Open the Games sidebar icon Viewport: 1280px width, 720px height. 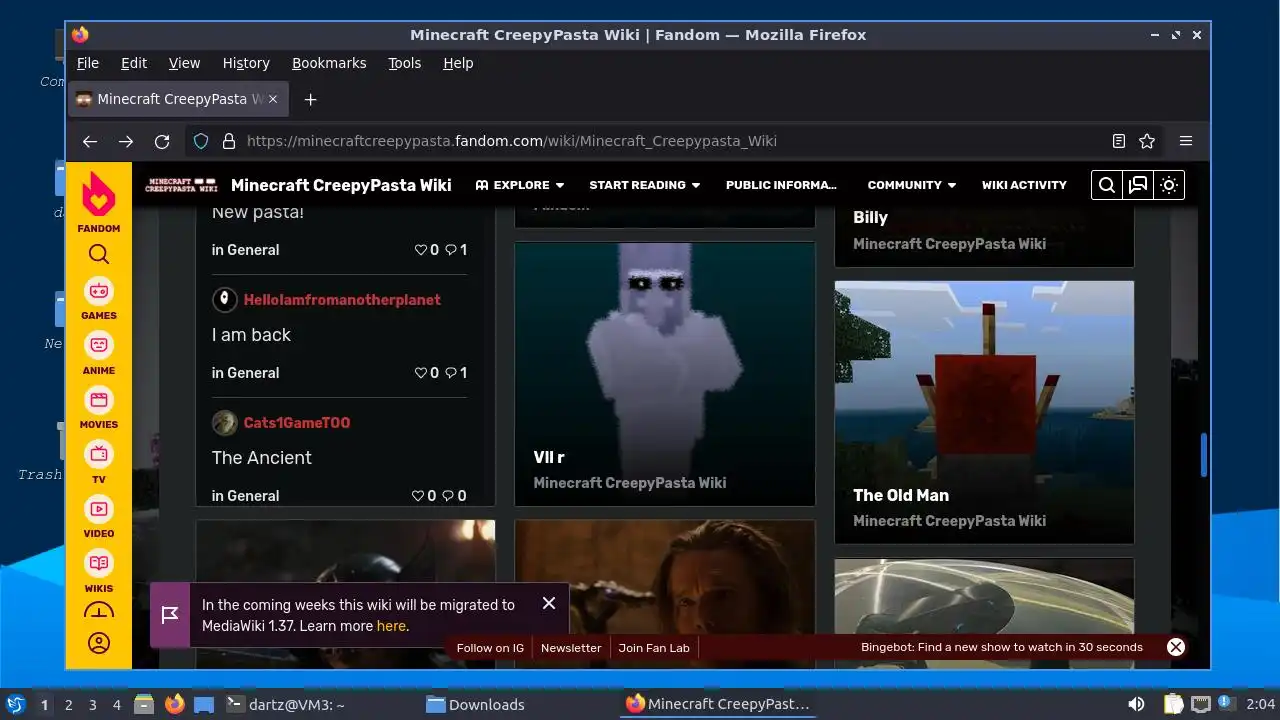[x=98, y=298]
